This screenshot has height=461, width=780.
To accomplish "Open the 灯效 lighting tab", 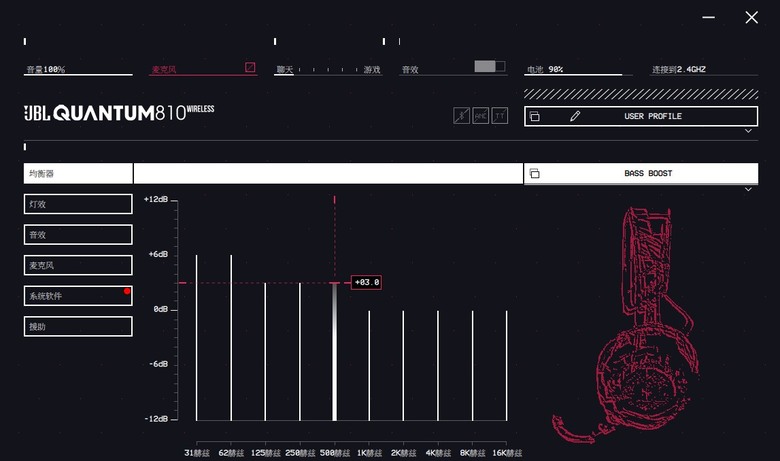I will point(78,204).
